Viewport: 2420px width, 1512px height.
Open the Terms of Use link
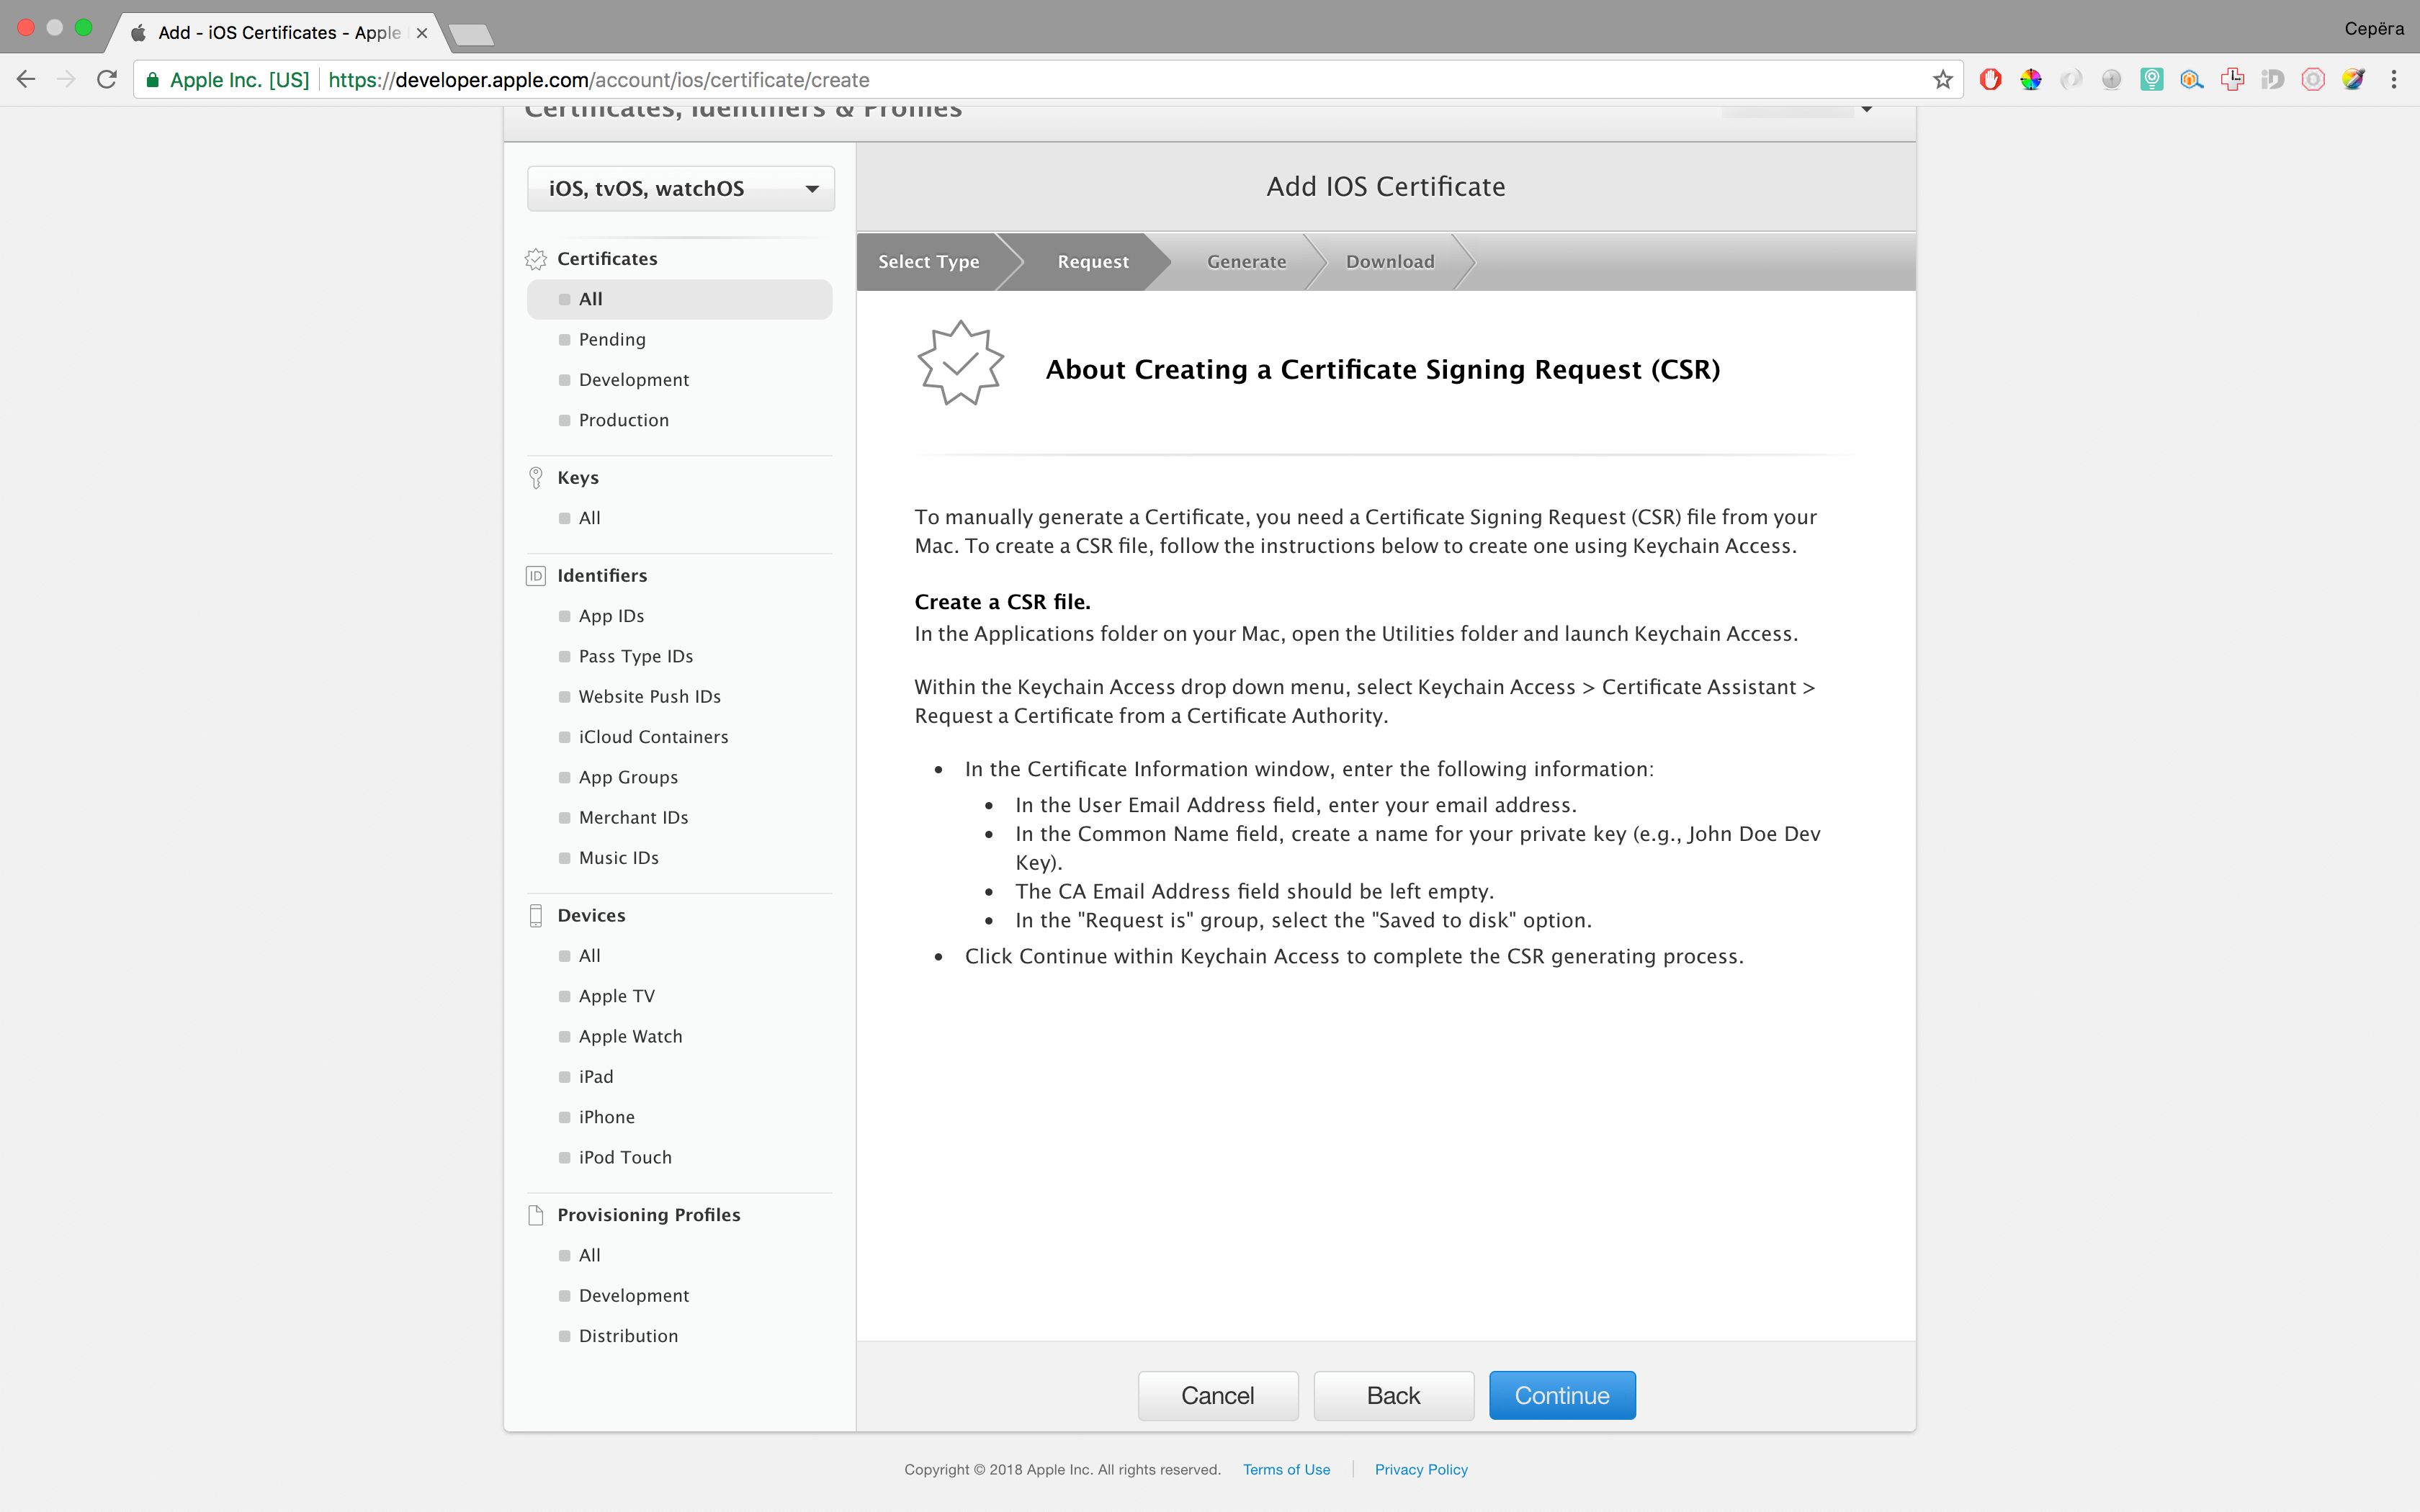pos(1286,1469)
